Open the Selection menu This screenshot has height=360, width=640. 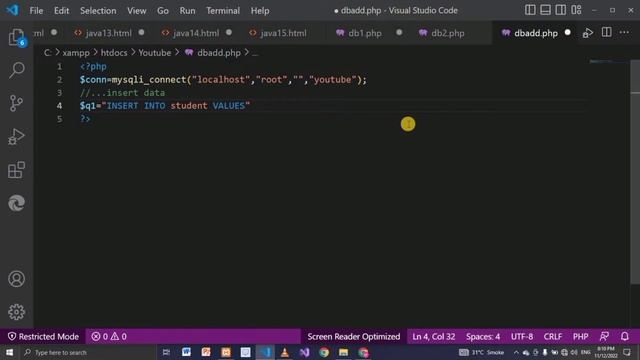pos(98,11)
